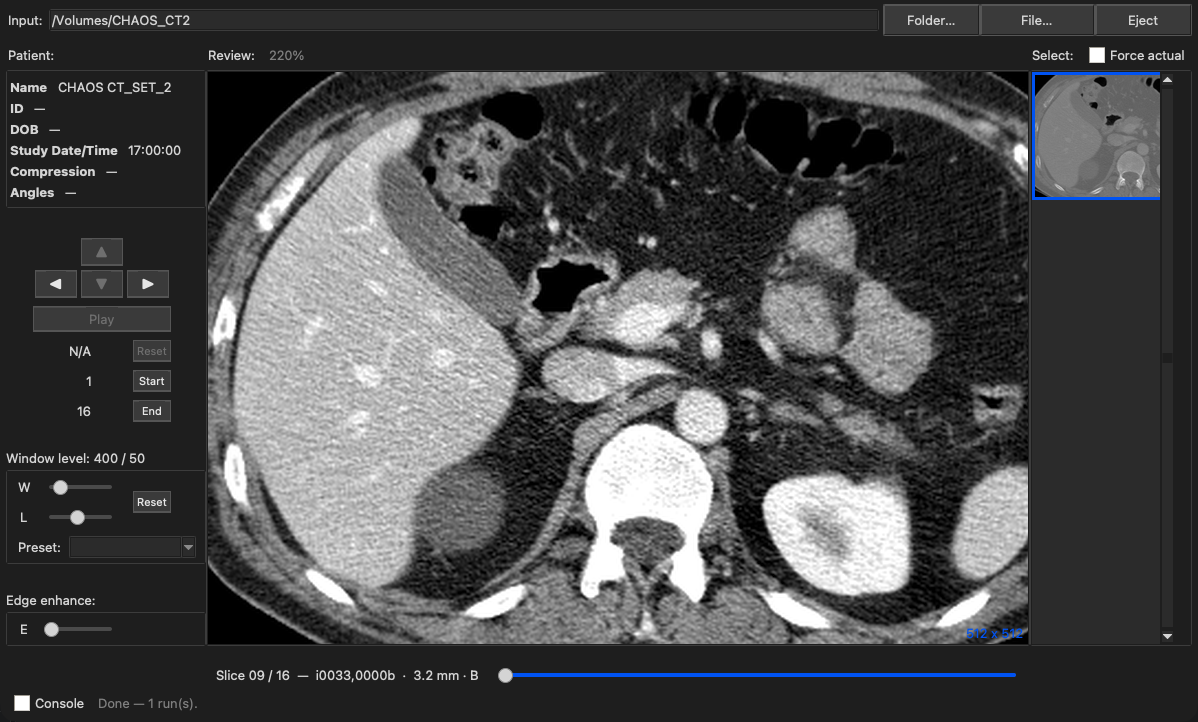This screenshot has height=722, width=1198.
Task: Click the main CT review image
Action: click(617, 358)
